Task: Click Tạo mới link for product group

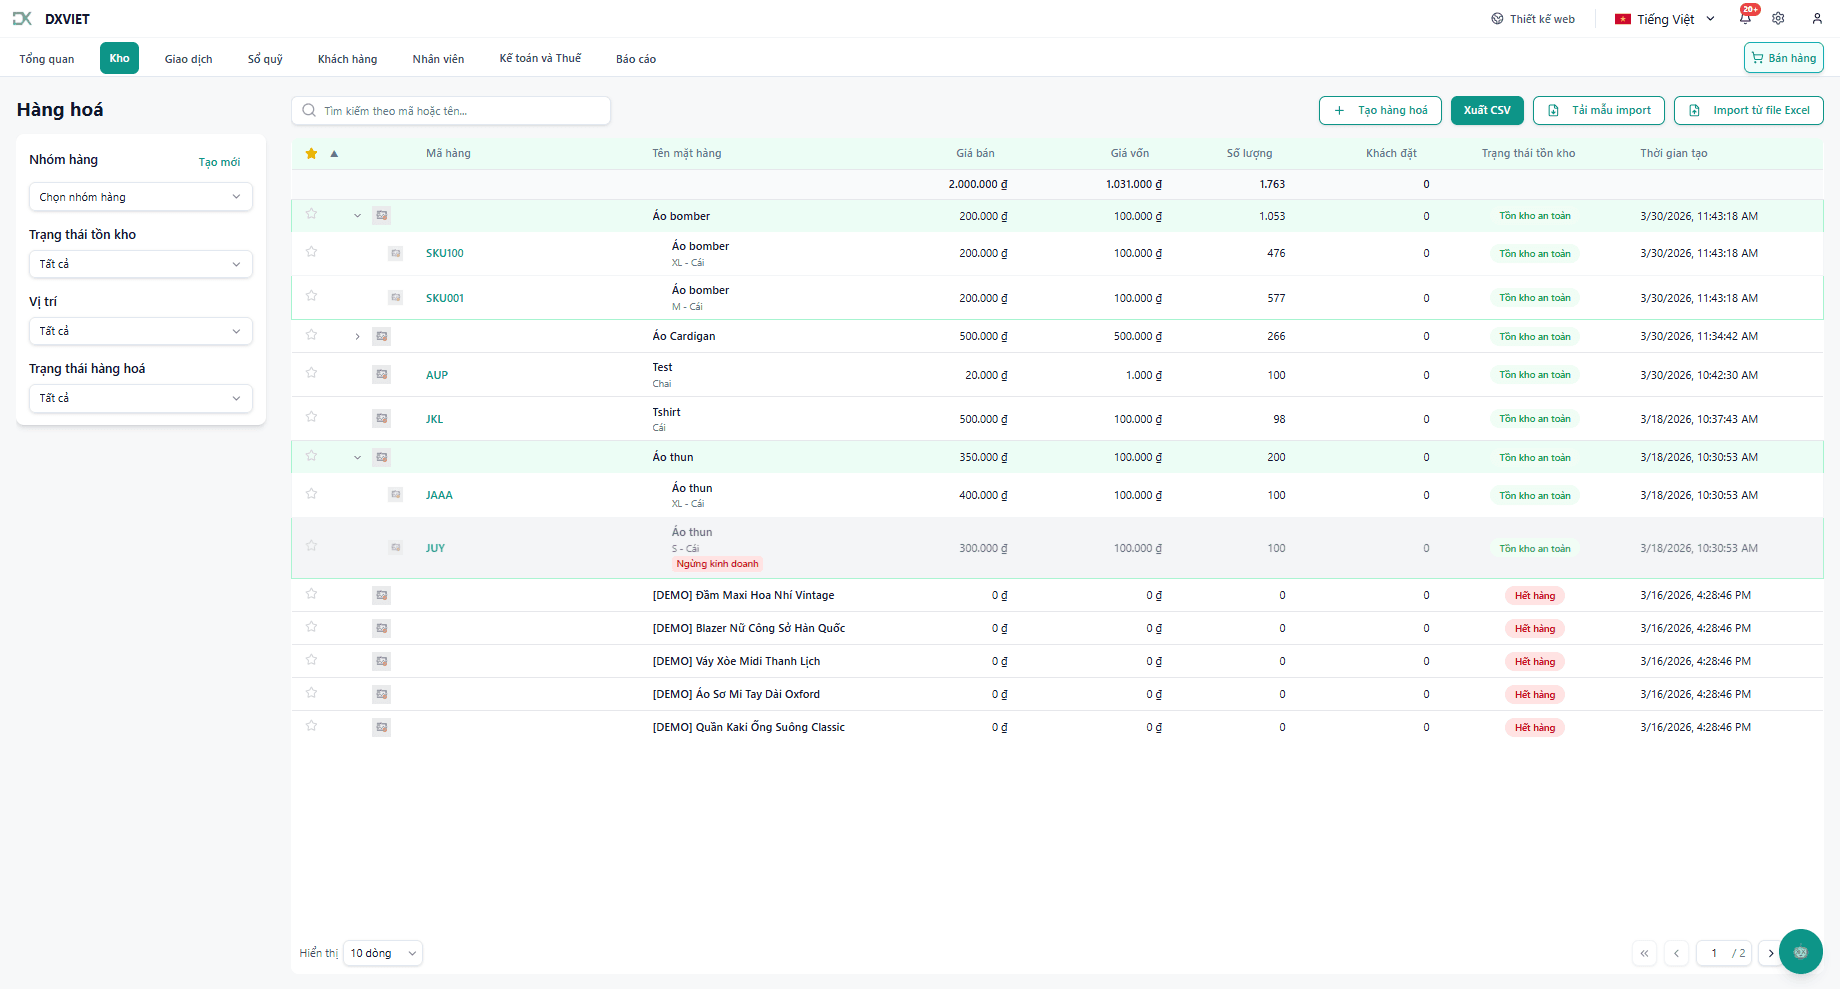Action: click(219, 162)
